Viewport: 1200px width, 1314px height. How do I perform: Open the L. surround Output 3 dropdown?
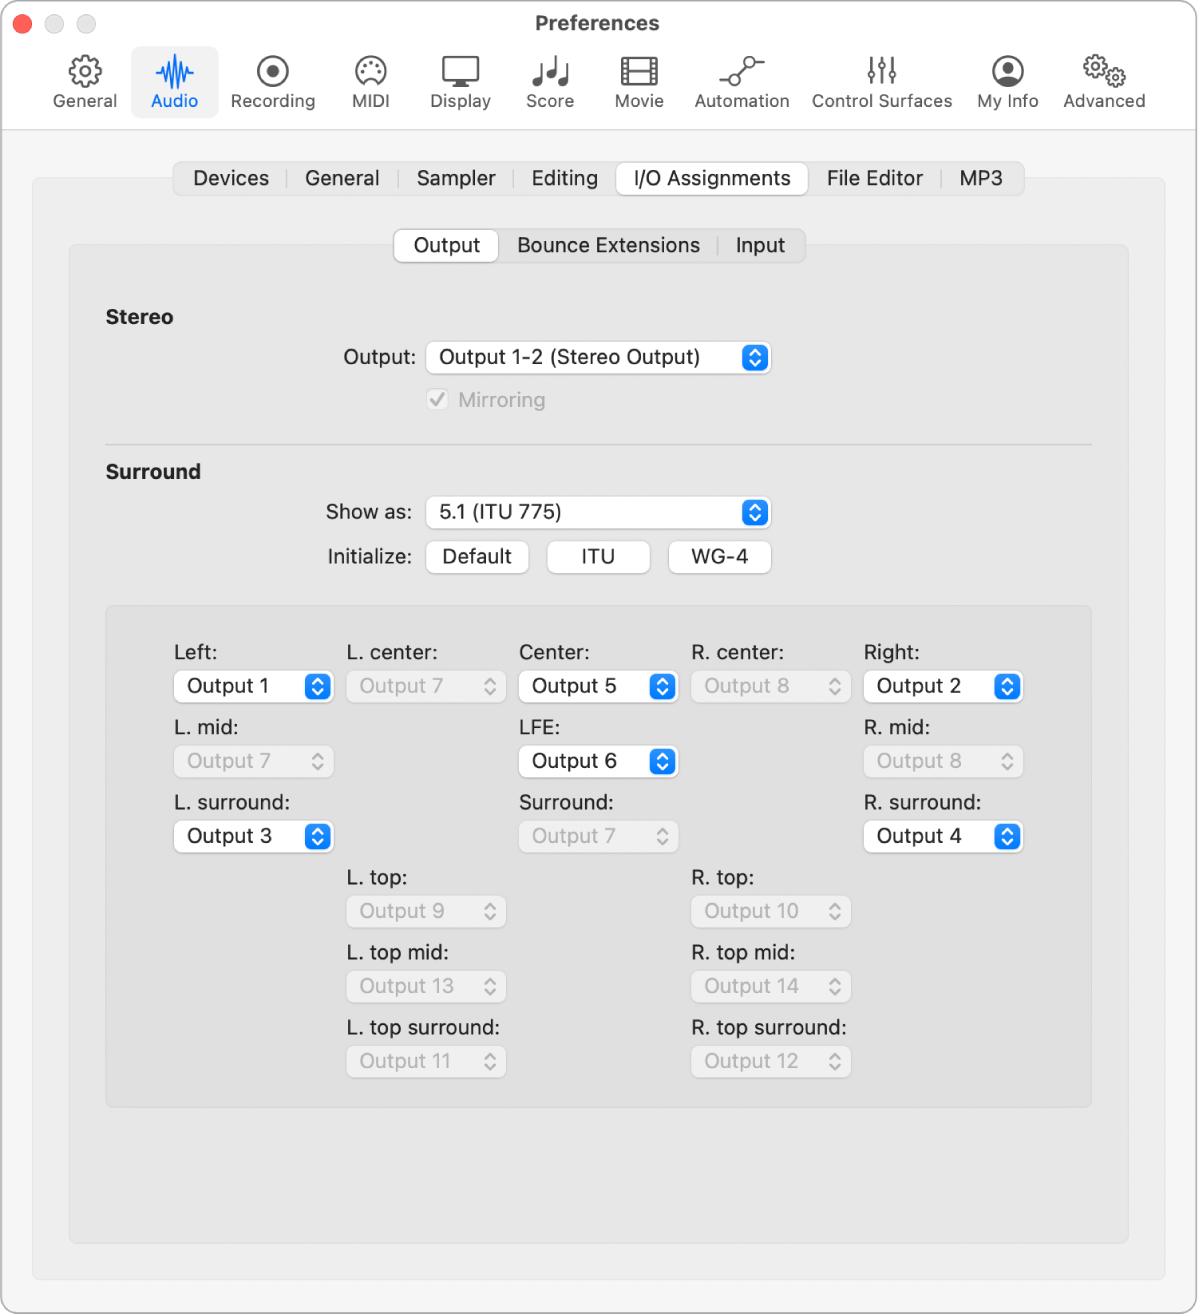click(x=253, y=836)
